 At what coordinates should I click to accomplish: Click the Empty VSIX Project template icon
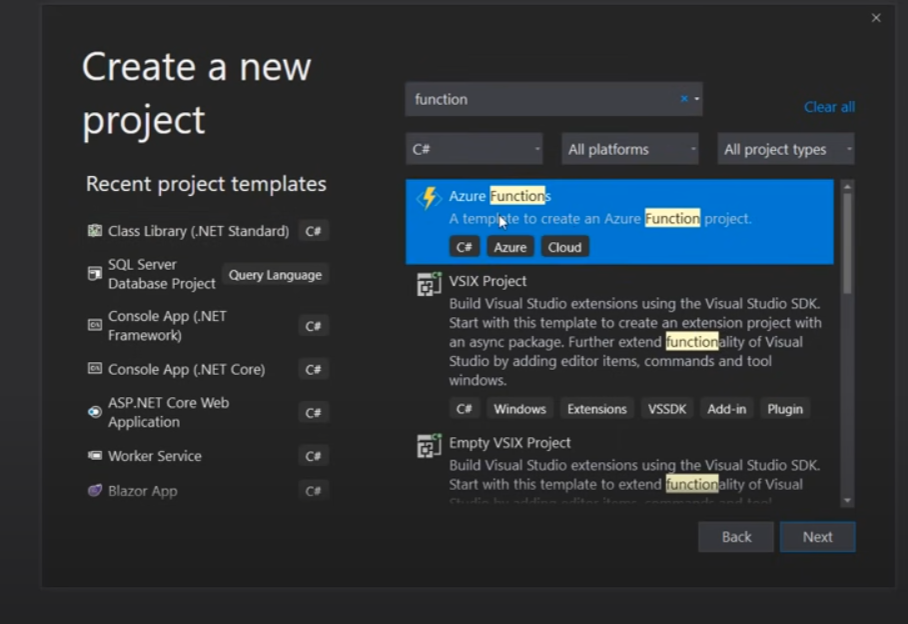coord(429,446)
